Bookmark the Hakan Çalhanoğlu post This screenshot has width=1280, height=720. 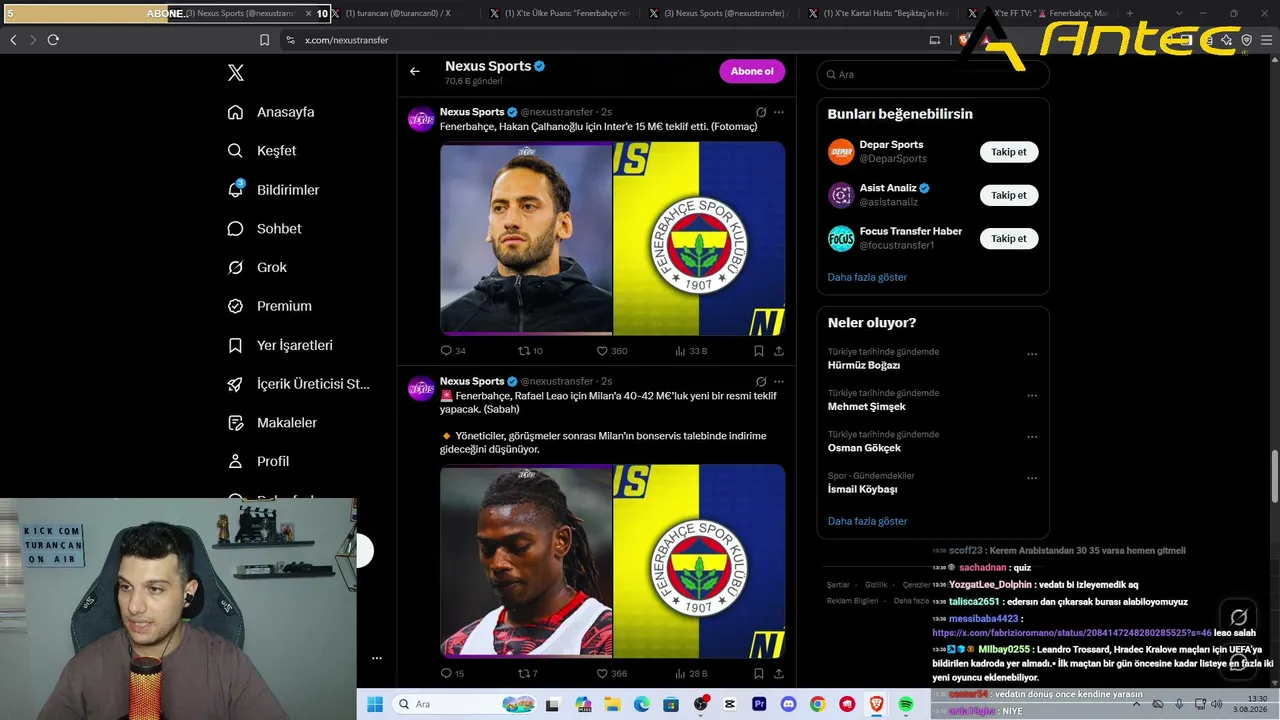(x=759, y=351)
